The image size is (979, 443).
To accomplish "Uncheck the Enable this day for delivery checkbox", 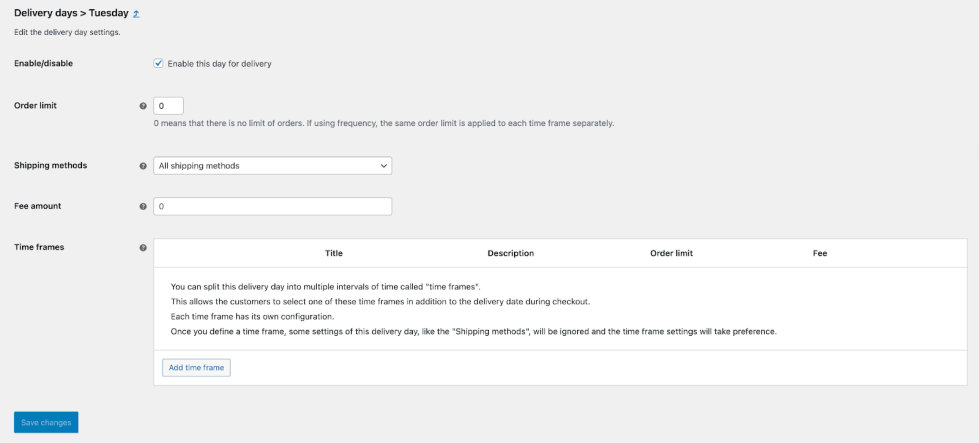I will (158, 63).
